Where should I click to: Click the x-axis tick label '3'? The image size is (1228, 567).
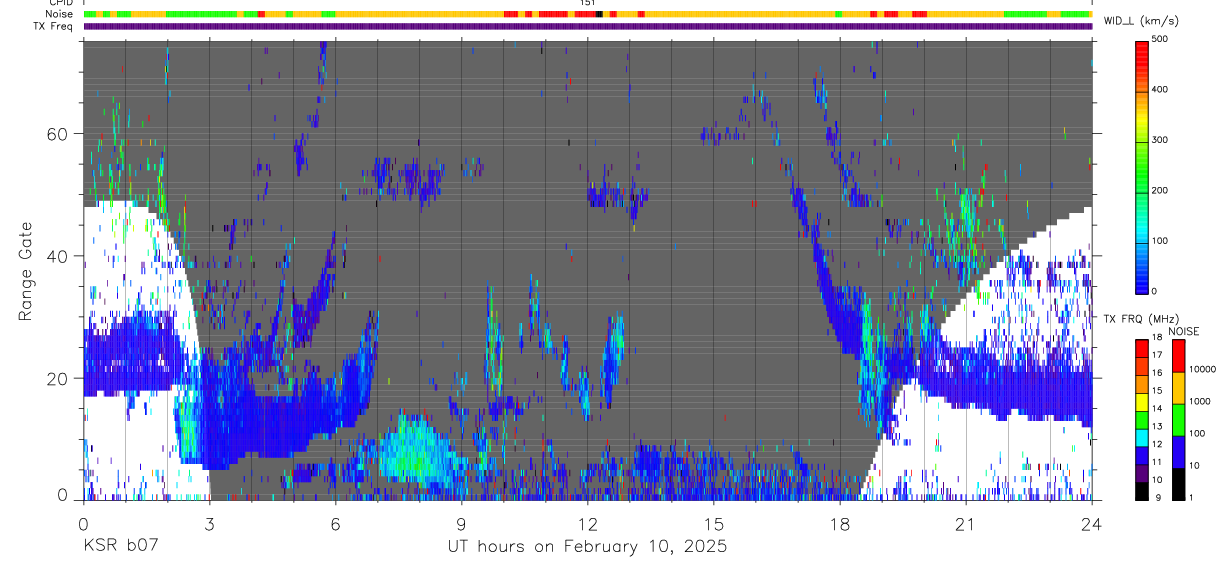pyautogui.click(x=209, y=524)
